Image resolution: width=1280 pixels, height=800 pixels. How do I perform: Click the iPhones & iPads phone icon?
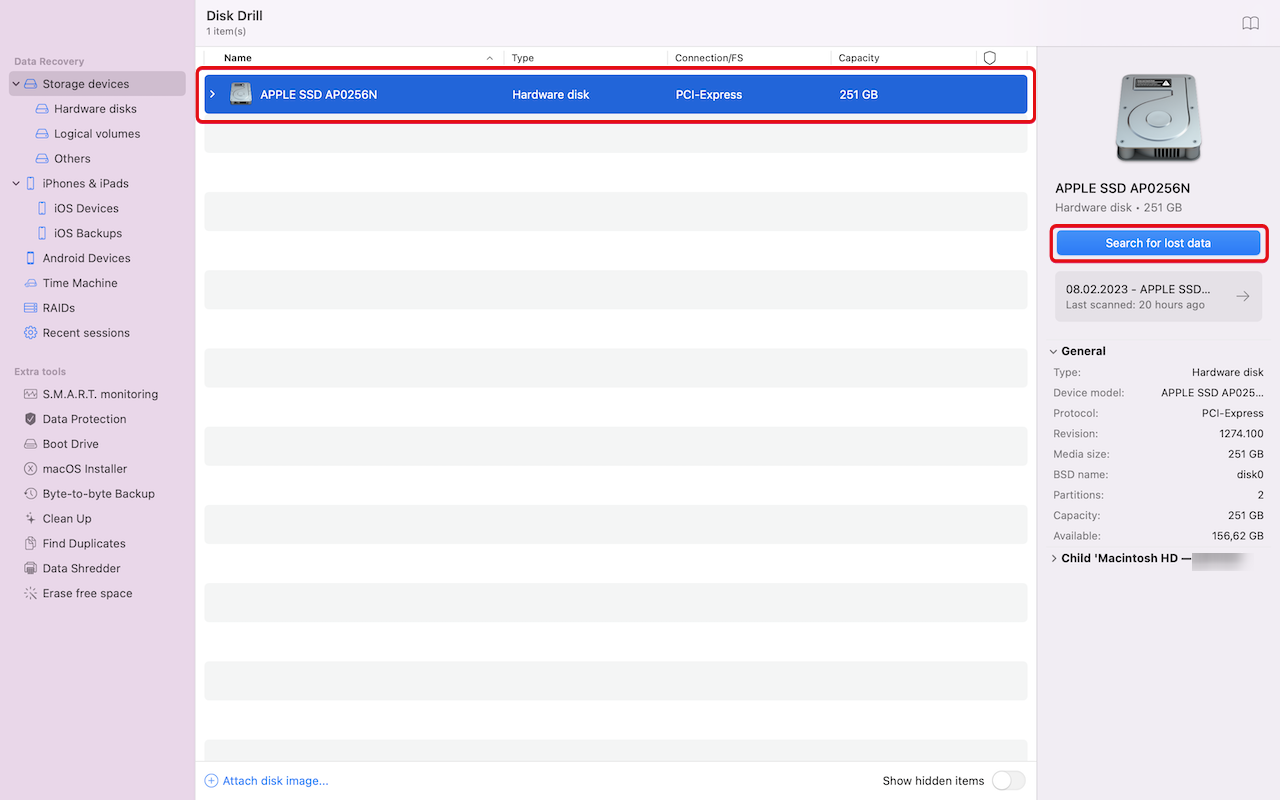point(30,183)
